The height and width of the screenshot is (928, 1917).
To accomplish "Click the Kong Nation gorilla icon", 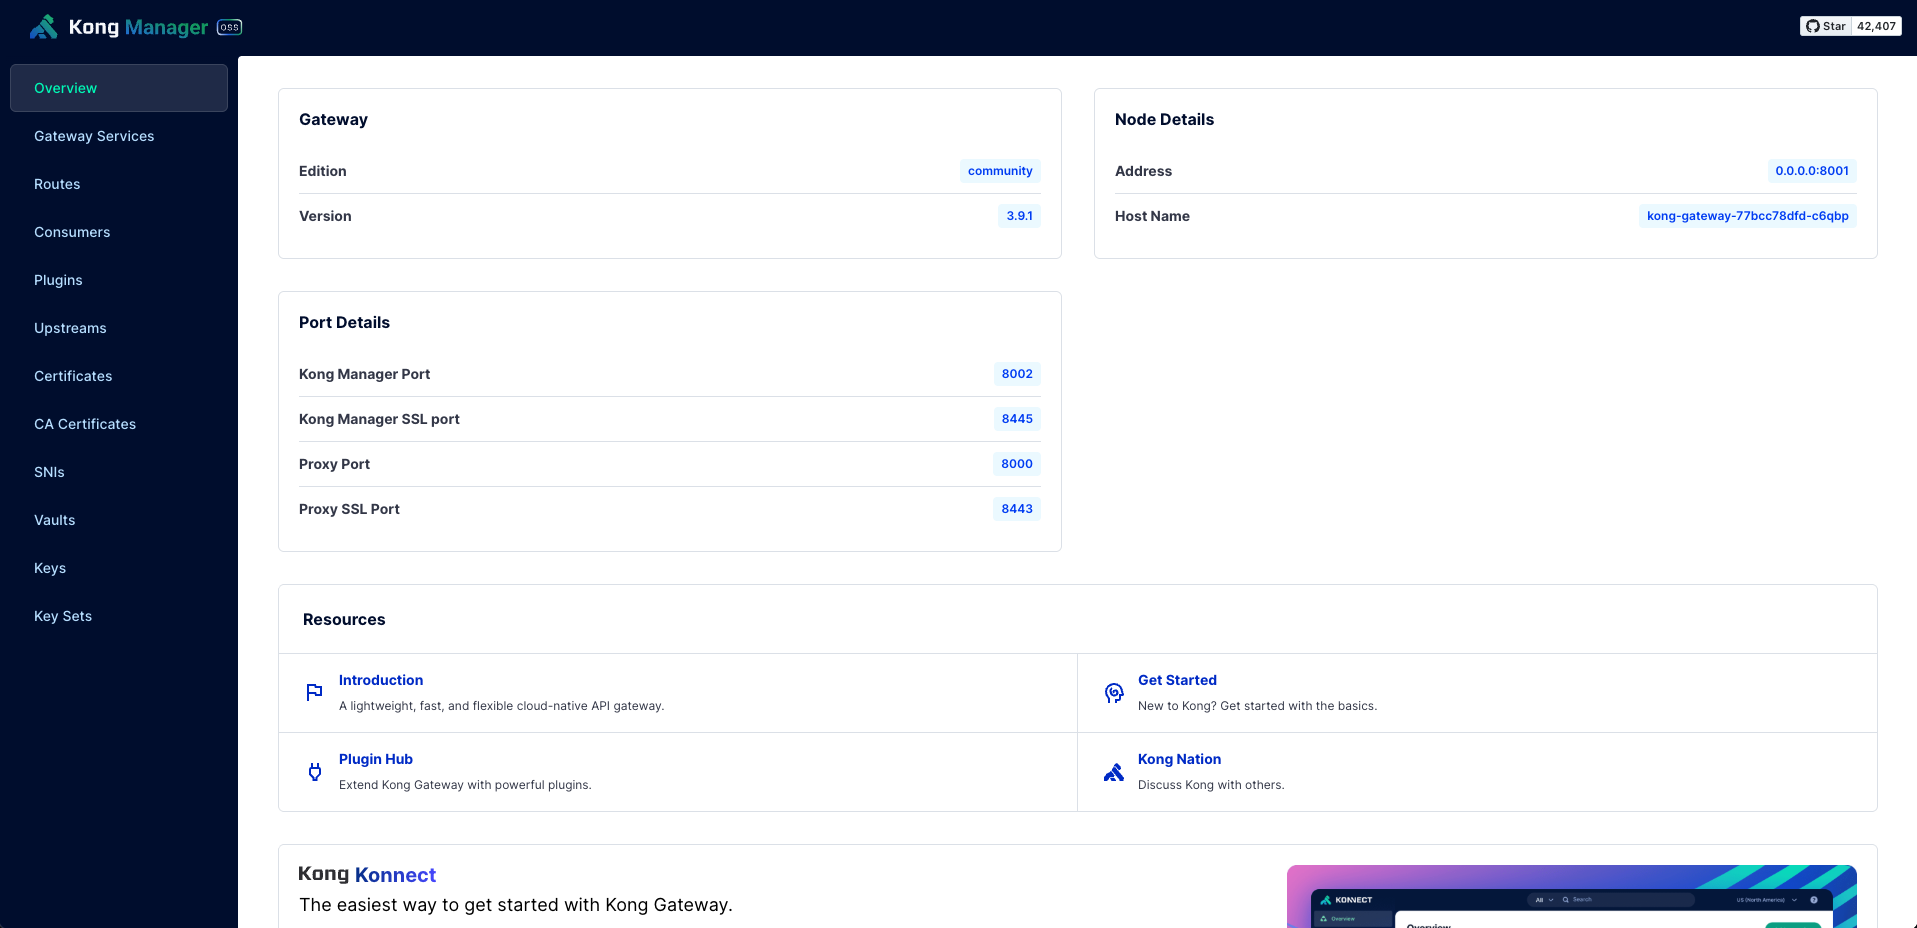I will [x=1114, y=772].
